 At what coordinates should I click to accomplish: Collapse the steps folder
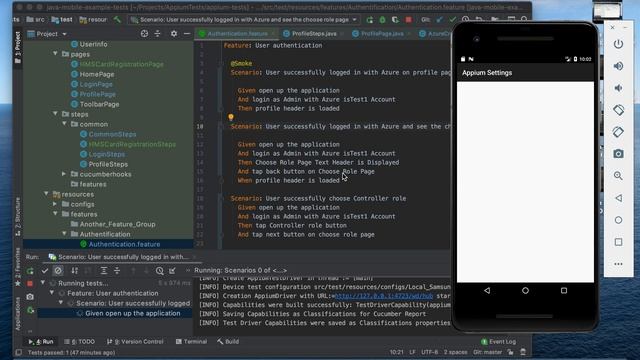(56, 113)
